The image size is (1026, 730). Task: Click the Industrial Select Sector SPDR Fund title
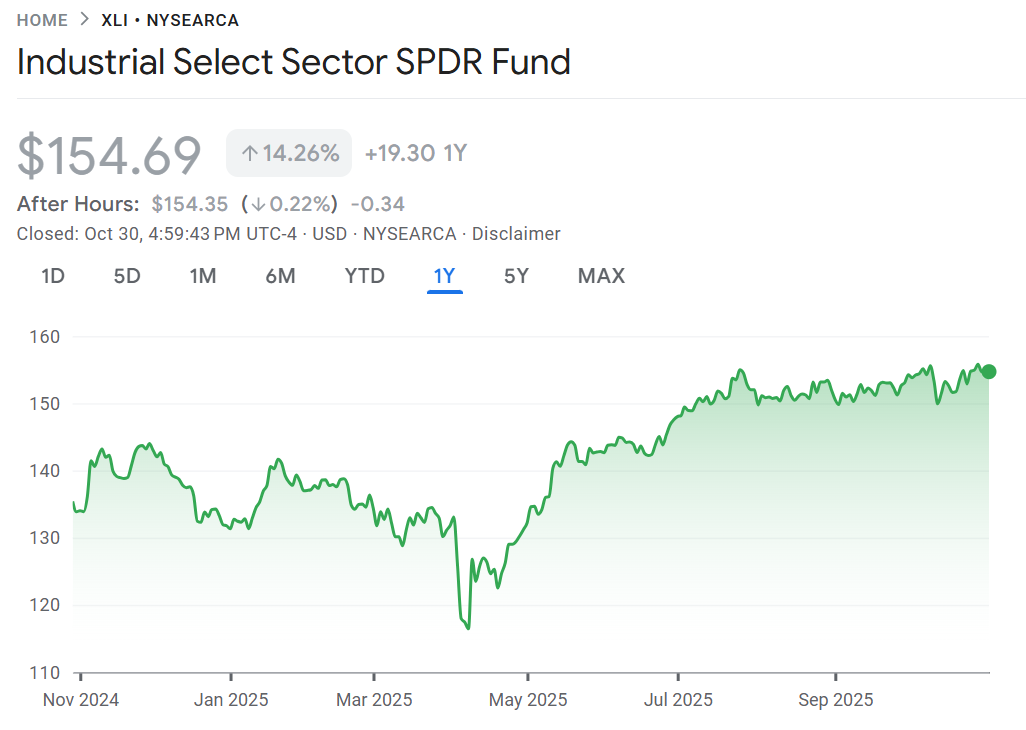tap(294, 62)
